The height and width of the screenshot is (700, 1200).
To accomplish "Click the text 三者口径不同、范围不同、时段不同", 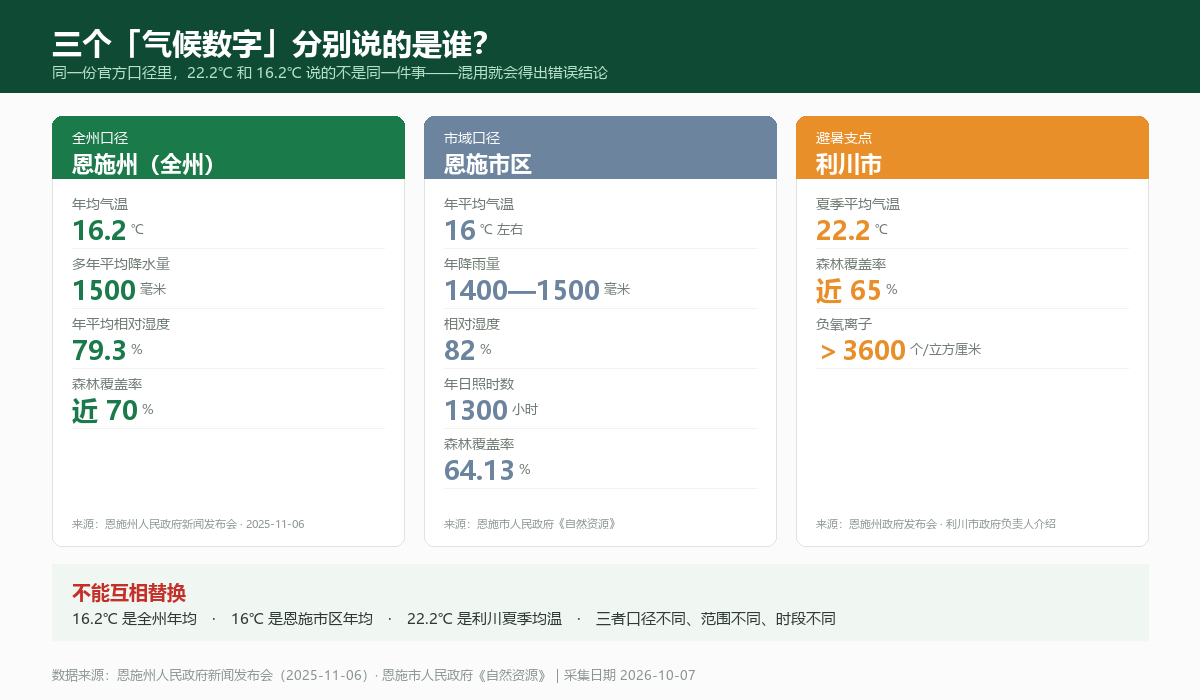I will 715,619.
